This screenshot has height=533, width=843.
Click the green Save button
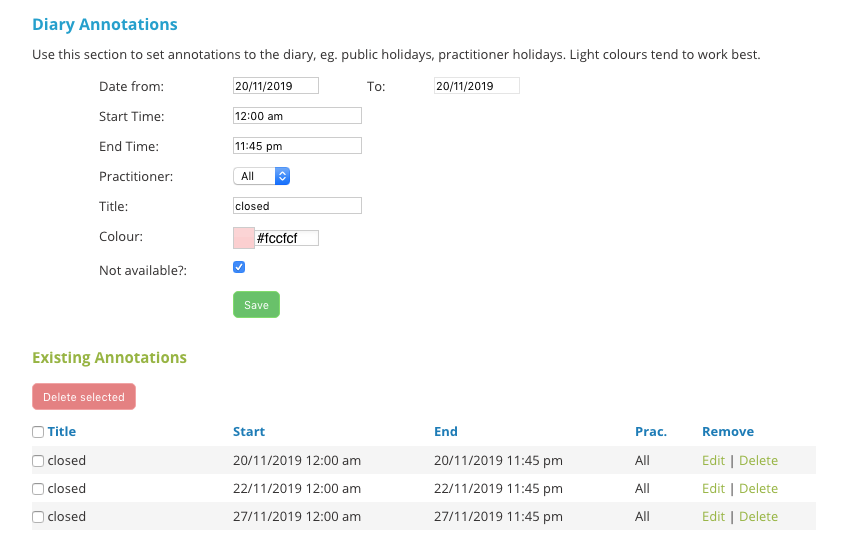256,304
